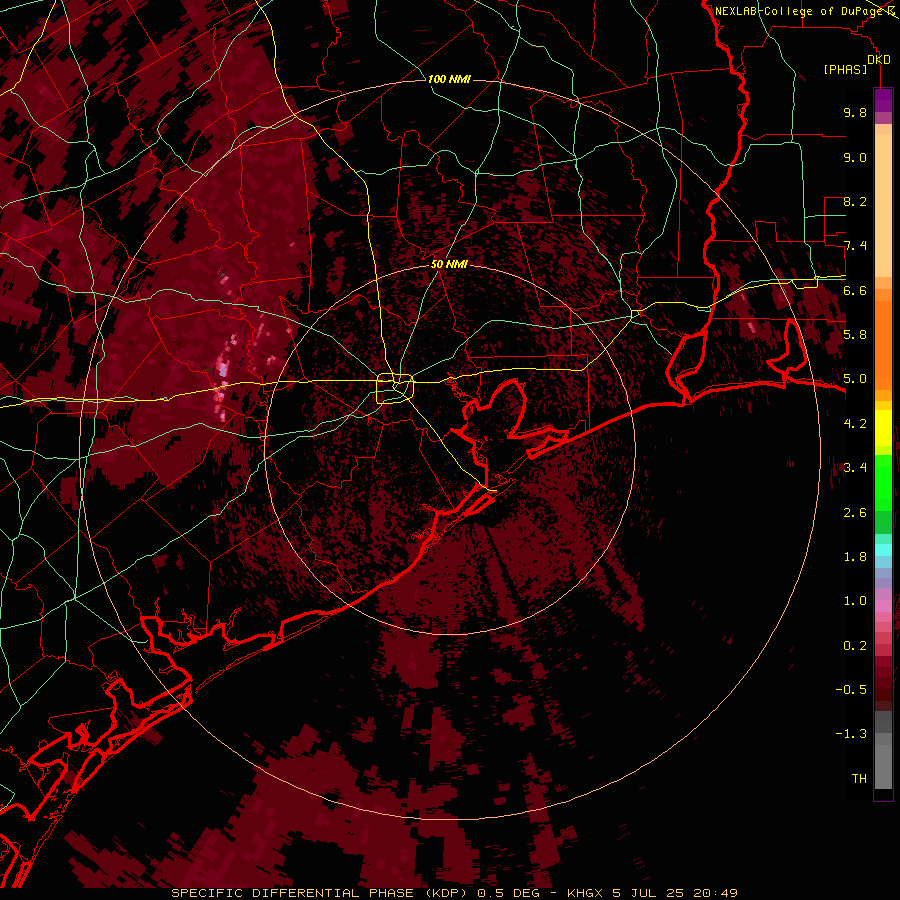Image resolution: width=900 pixels, height=900 pixels.
Task: Click the "DKD" label above the legend
Action: point(879,60)
